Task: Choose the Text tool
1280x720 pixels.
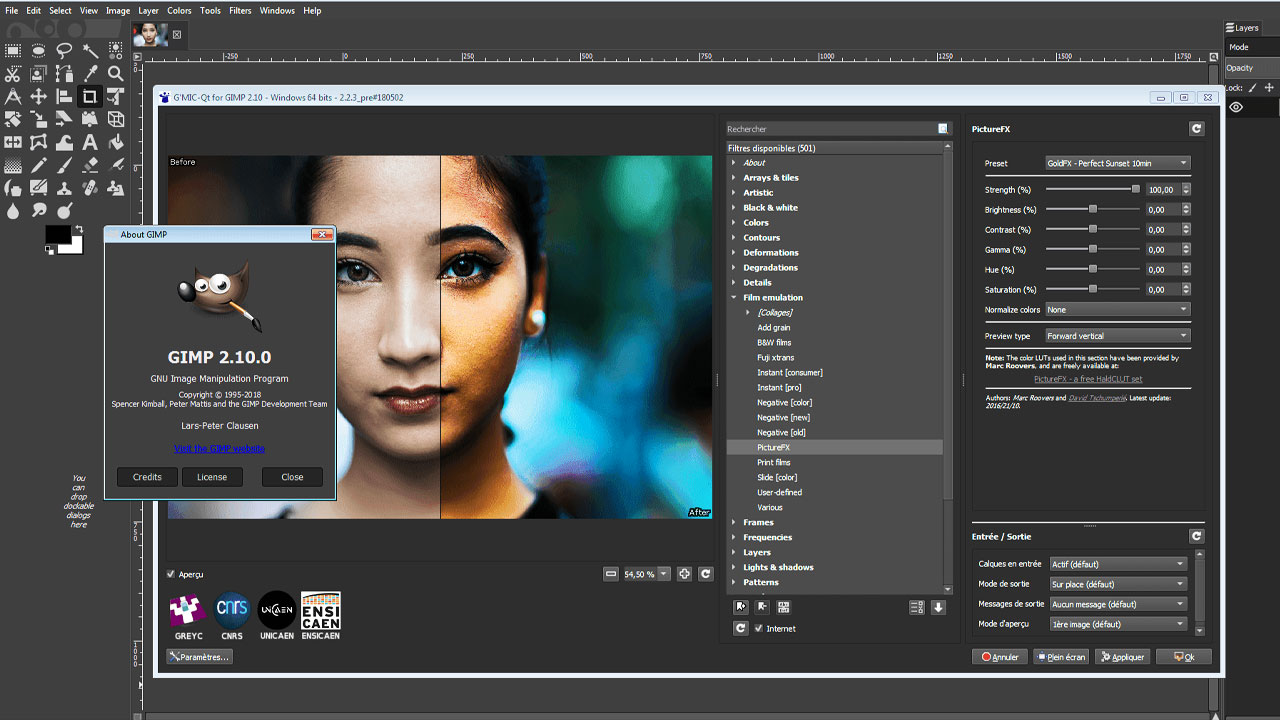Action: tap(88, 141)
